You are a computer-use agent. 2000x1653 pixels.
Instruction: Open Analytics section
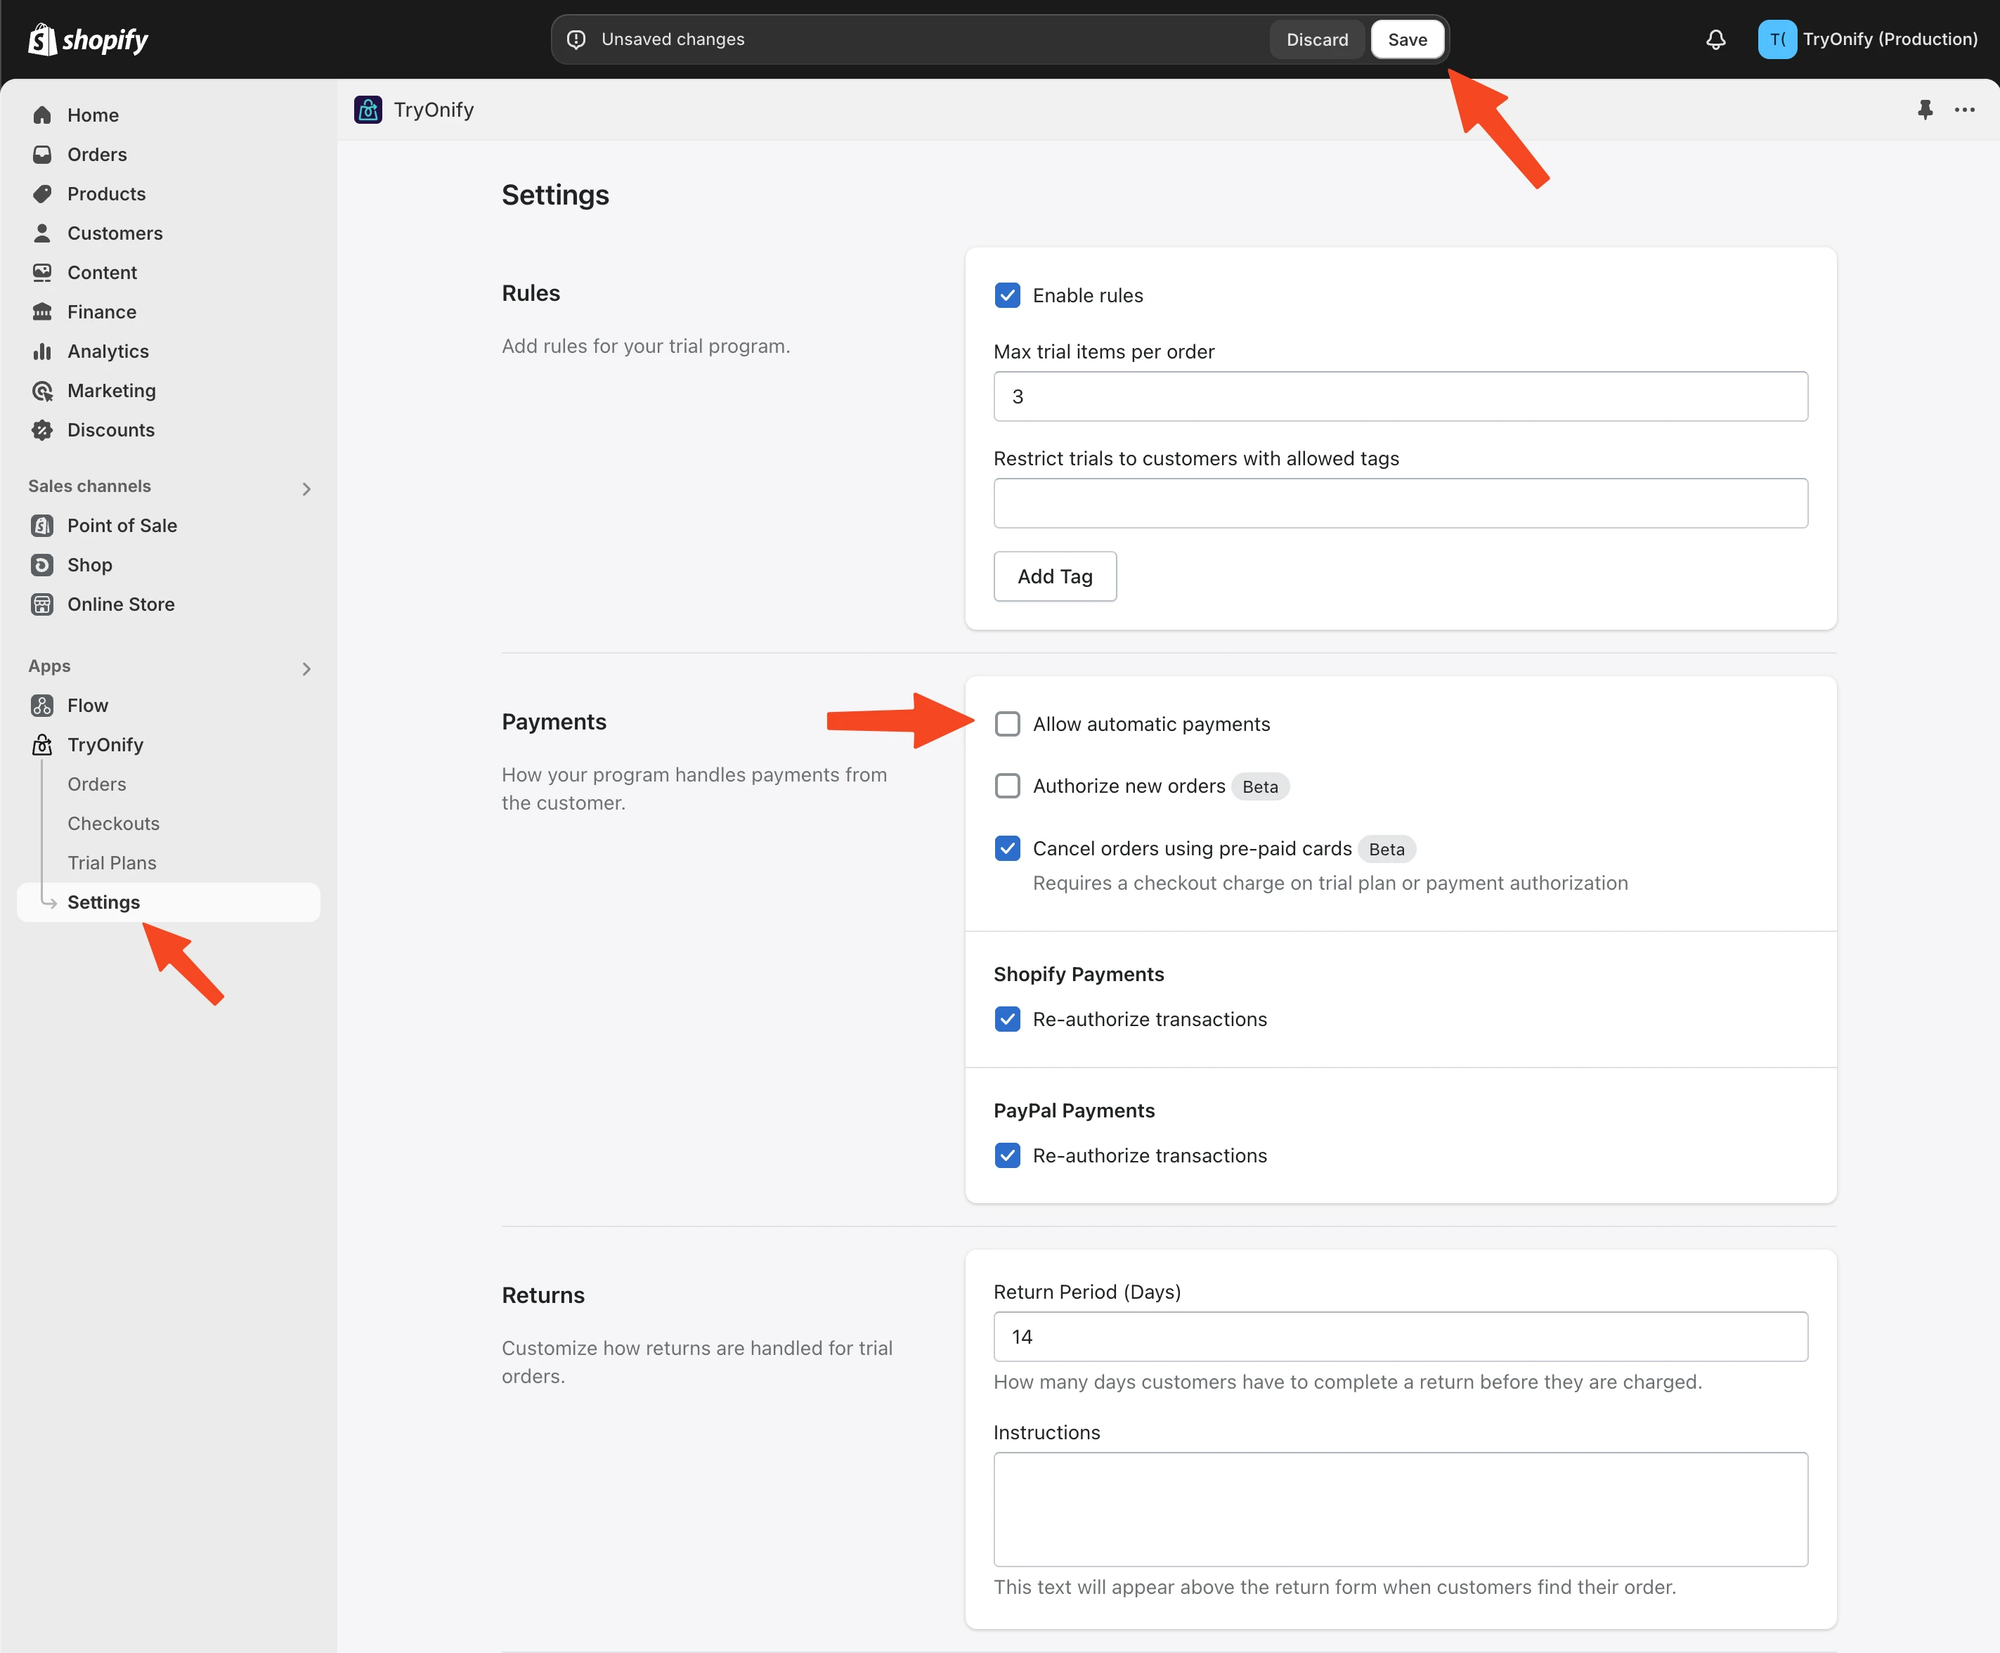click(168, 351)
